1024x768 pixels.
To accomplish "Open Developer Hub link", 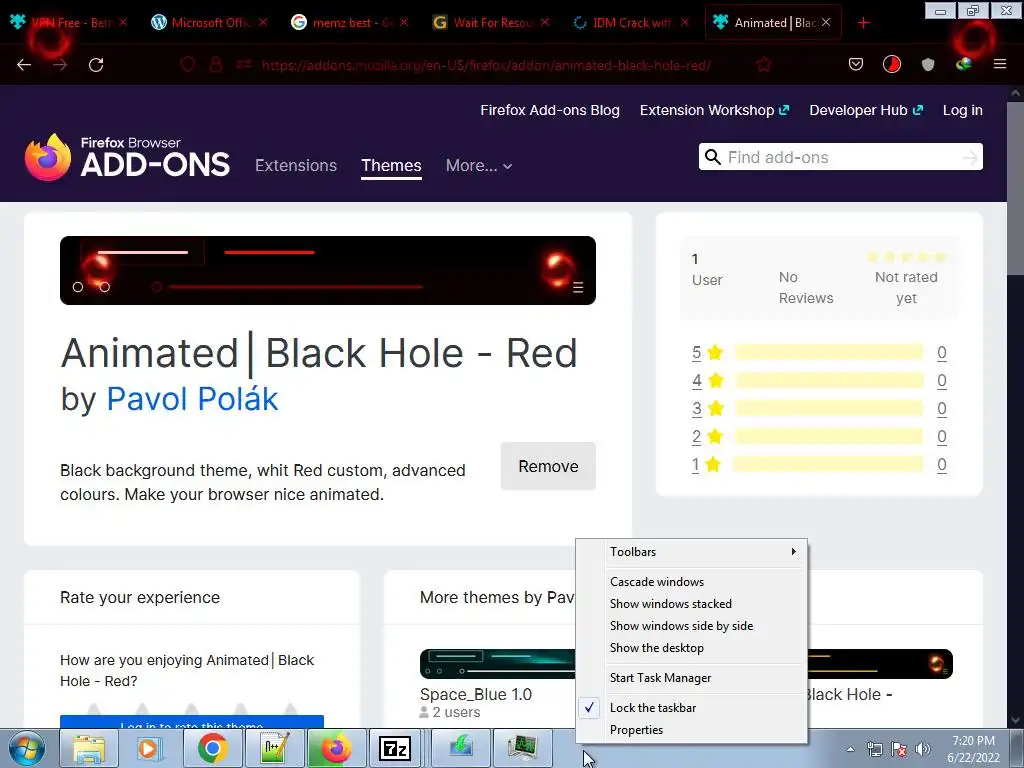I will click(866, 110).
